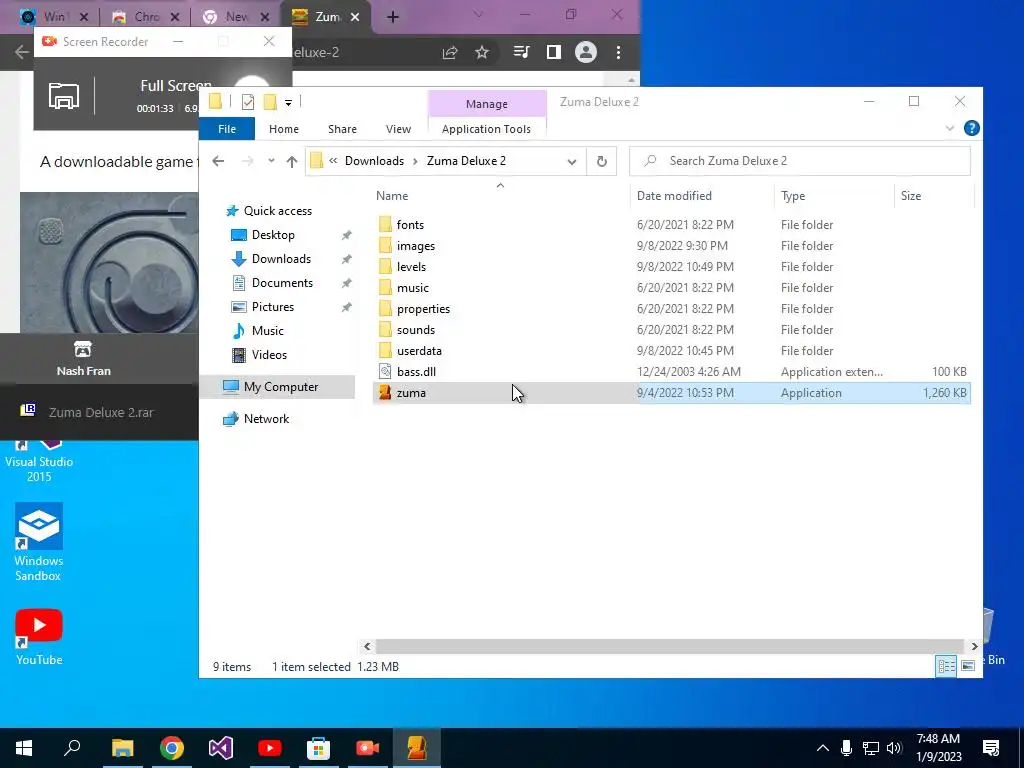Screen dimensions: 1024x768
Task: Switch to the details view layout
Action: tap(946, 665)
